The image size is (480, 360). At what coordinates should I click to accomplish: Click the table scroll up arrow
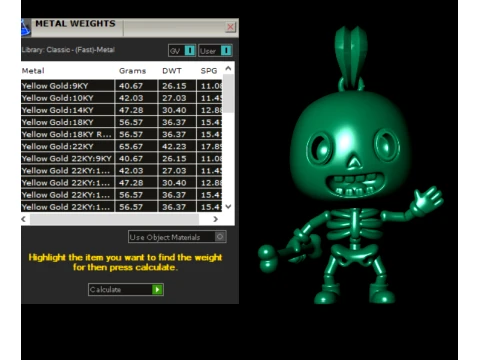tap(228, 68)
